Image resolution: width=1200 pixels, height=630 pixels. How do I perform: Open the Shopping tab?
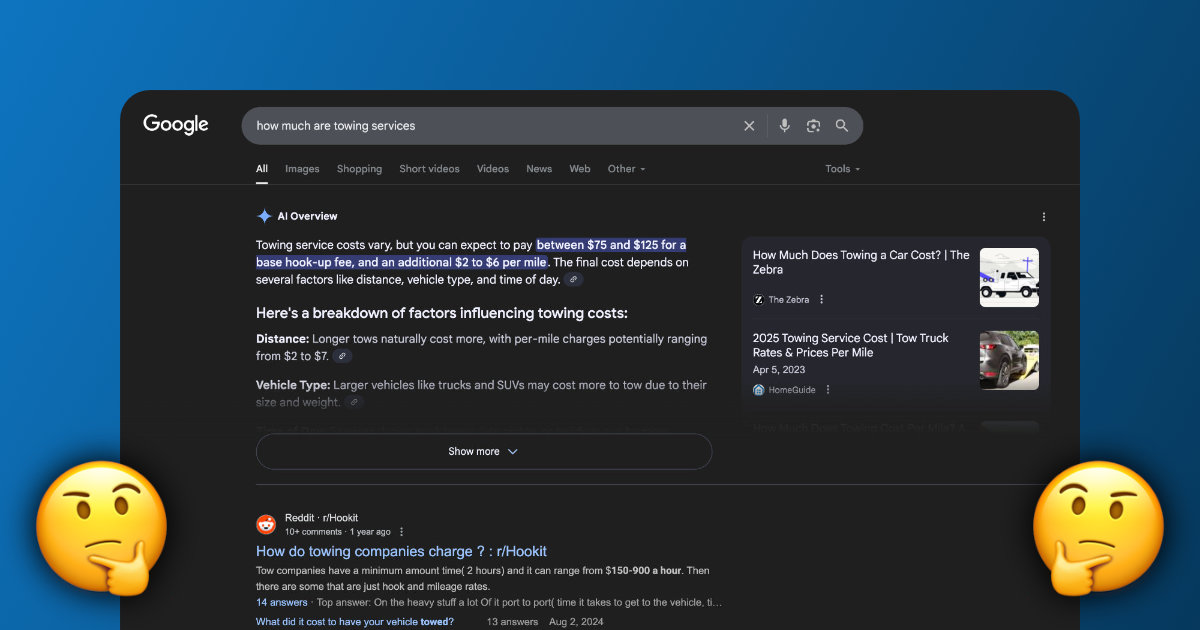(359, 169)
